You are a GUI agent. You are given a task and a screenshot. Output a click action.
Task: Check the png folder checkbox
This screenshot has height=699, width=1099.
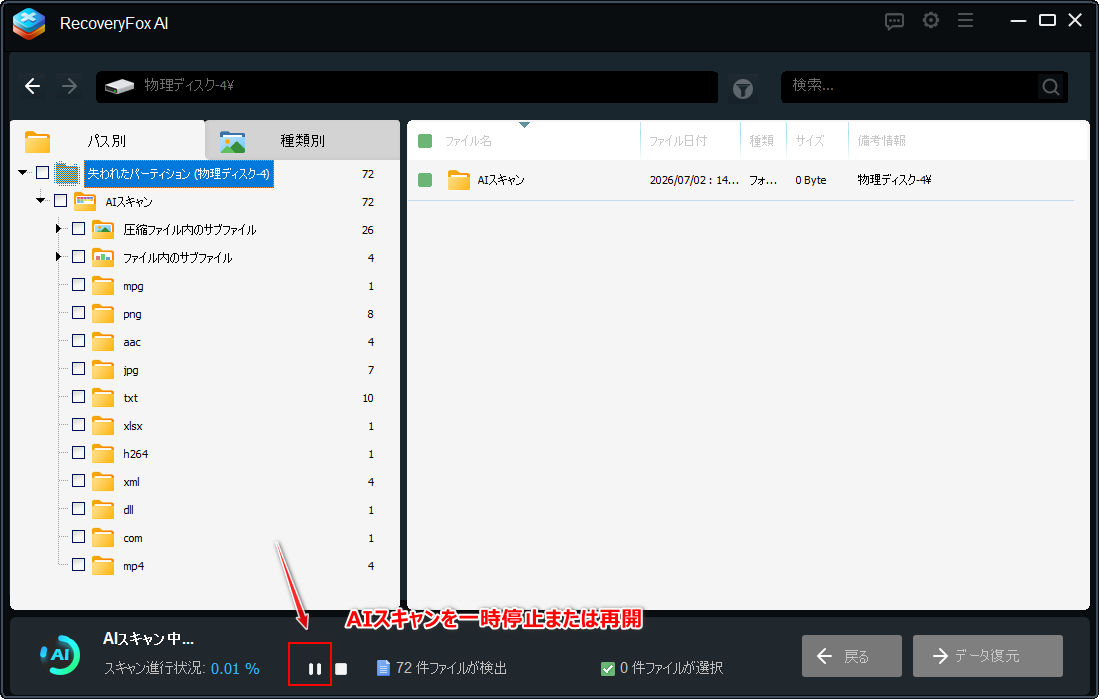(78, 313)
